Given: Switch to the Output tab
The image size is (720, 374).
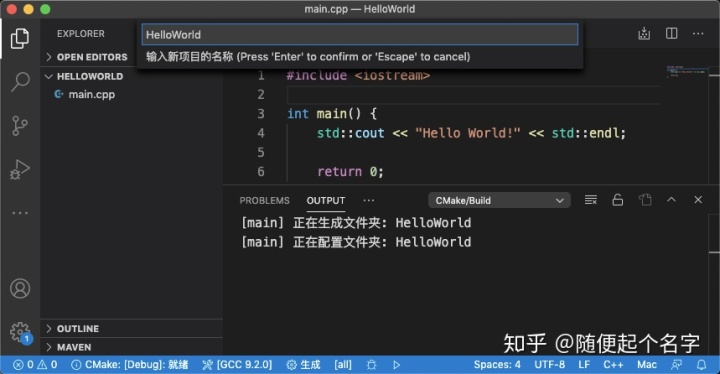Looking at the screenshot, I should (x=326, y=201).
